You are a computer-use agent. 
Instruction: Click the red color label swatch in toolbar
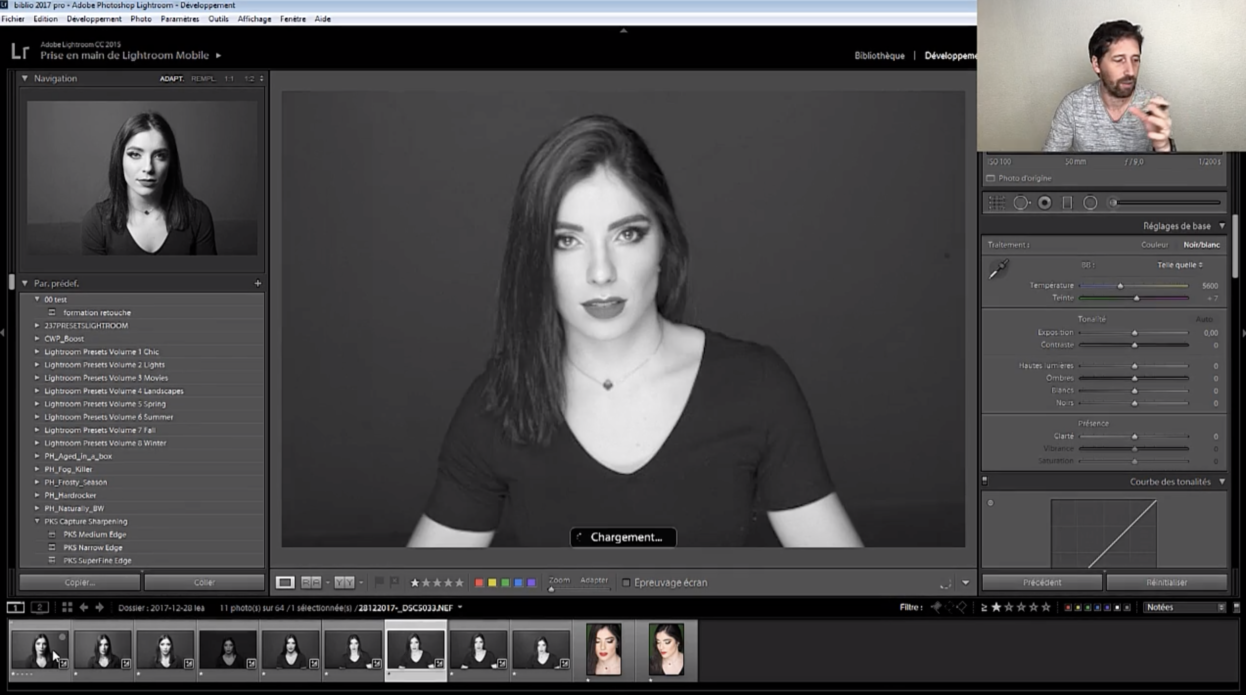point(479,583)
